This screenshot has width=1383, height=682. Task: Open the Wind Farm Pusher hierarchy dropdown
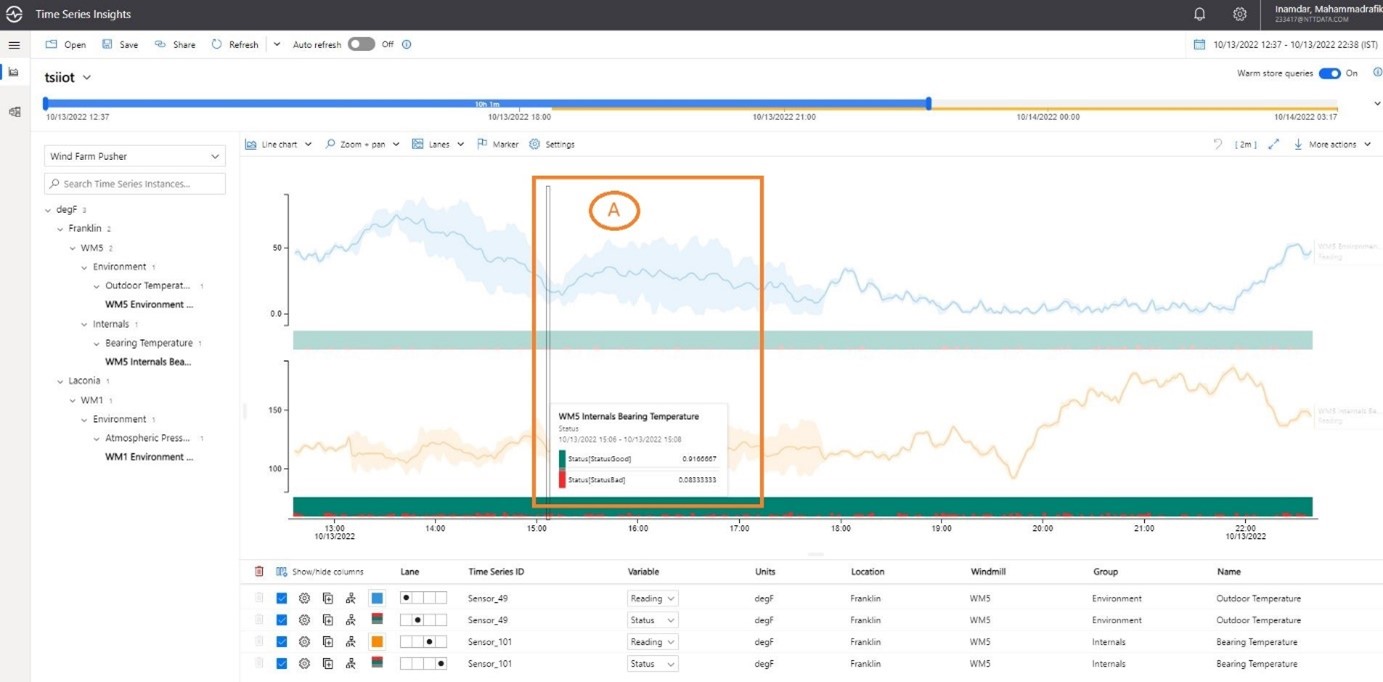click(x=135, y=156)
